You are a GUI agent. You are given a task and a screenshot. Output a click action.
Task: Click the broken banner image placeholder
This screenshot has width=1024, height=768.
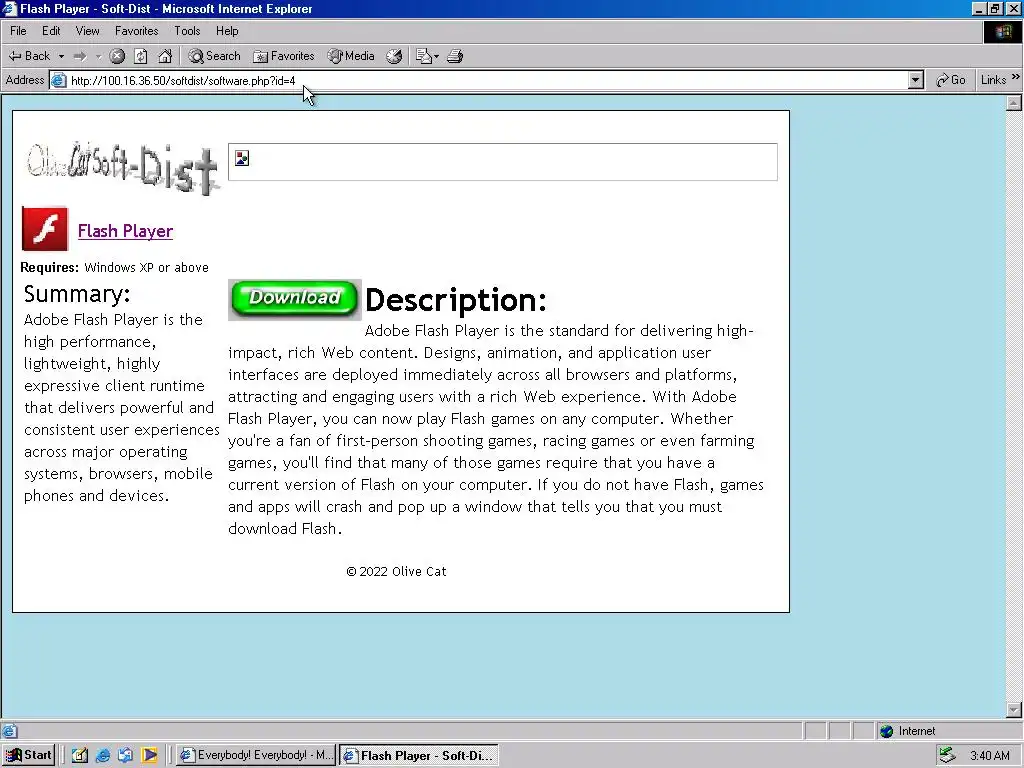503,161
